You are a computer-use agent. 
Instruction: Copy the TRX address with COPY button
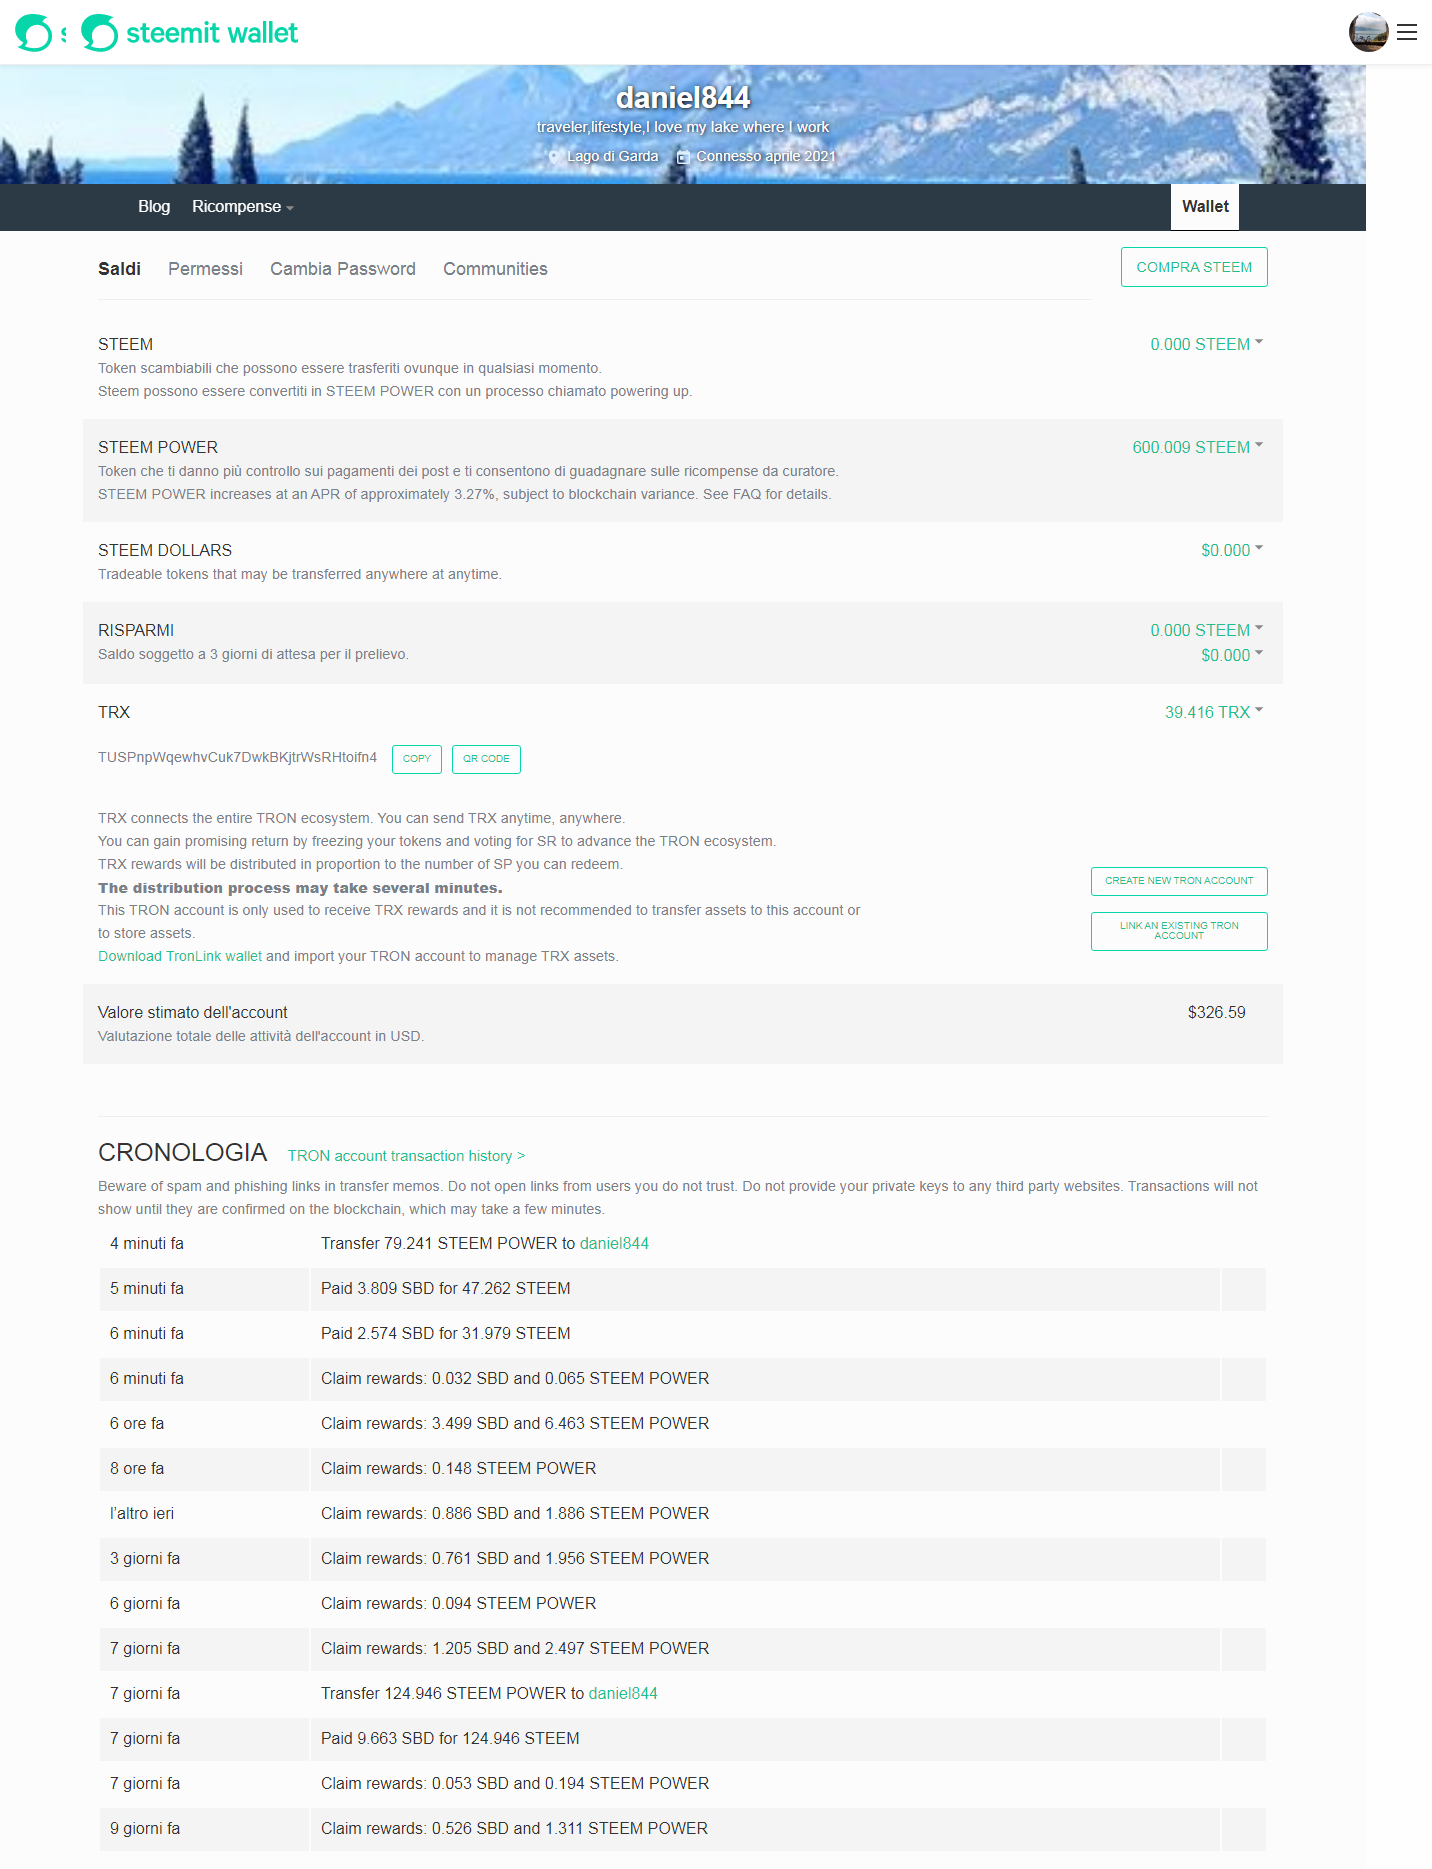(x=417, y=759)
